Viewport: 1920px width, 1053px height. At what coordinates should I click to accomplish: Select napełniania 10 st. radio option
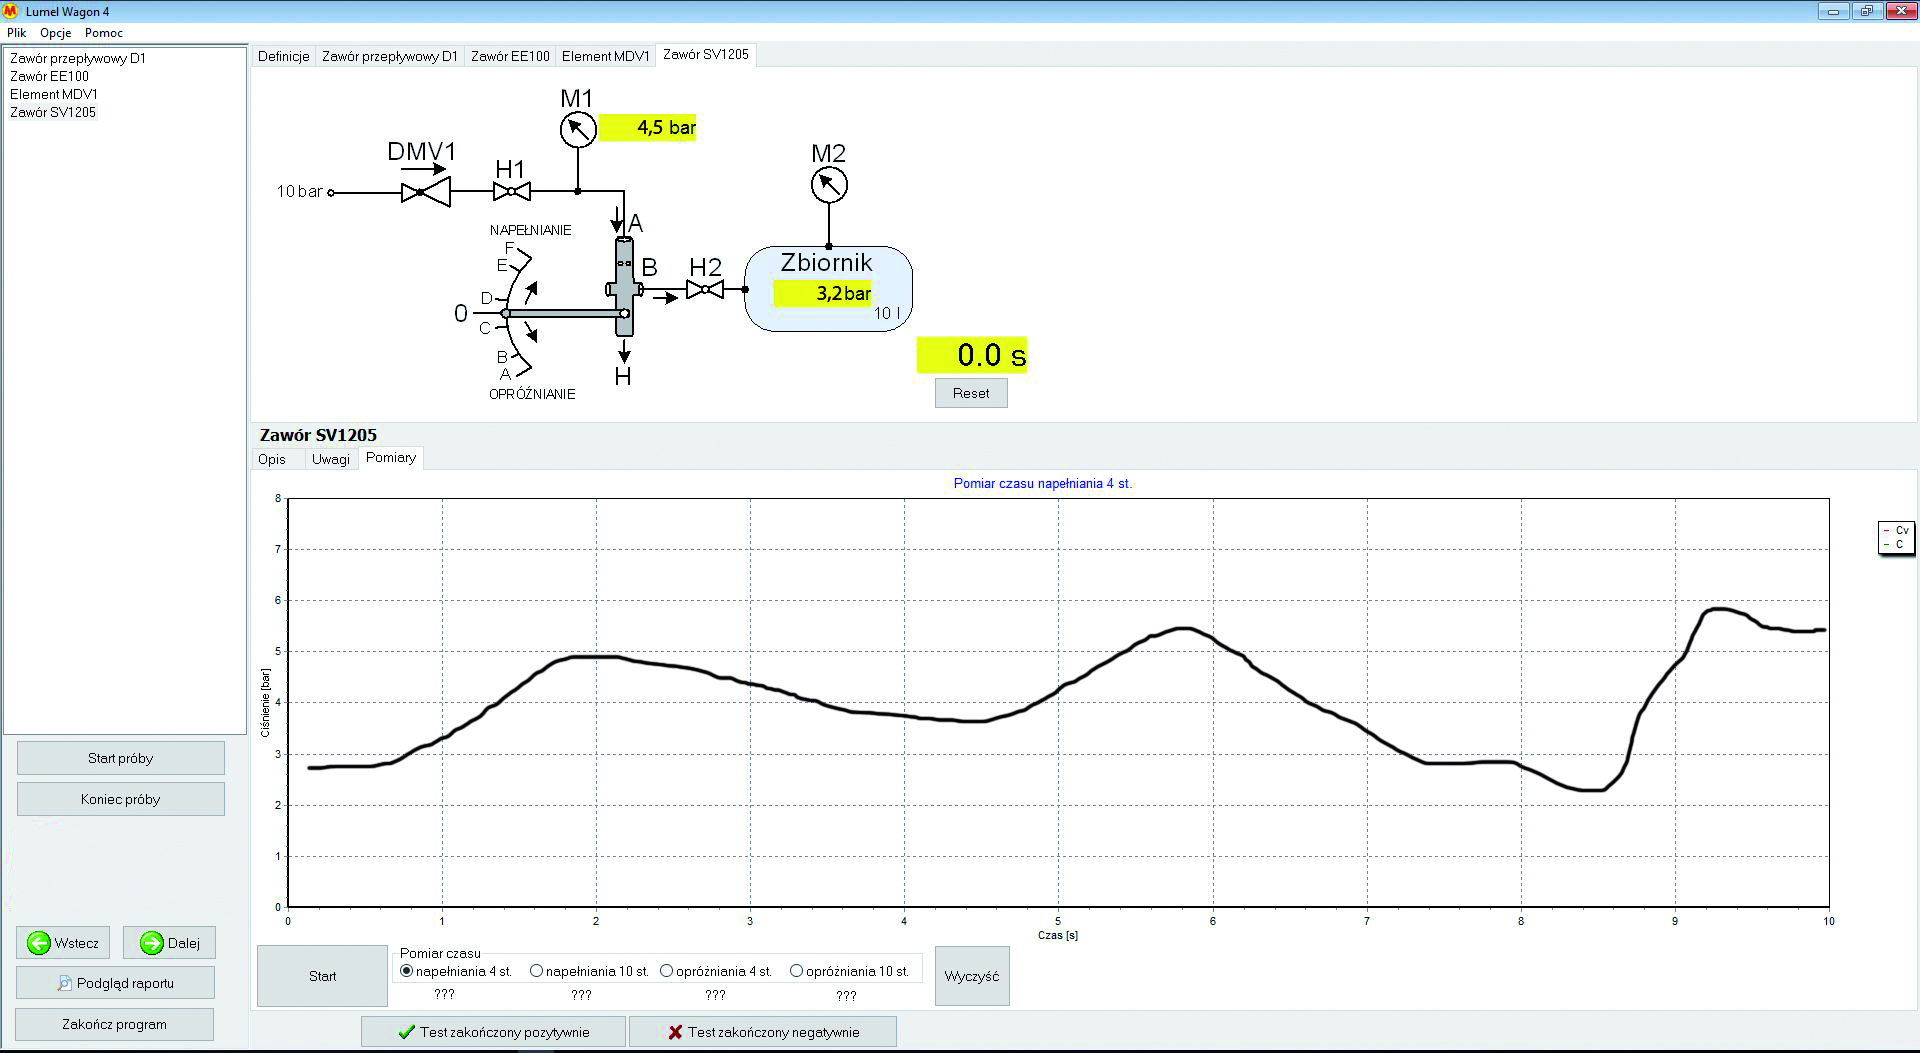pos(537,971)
